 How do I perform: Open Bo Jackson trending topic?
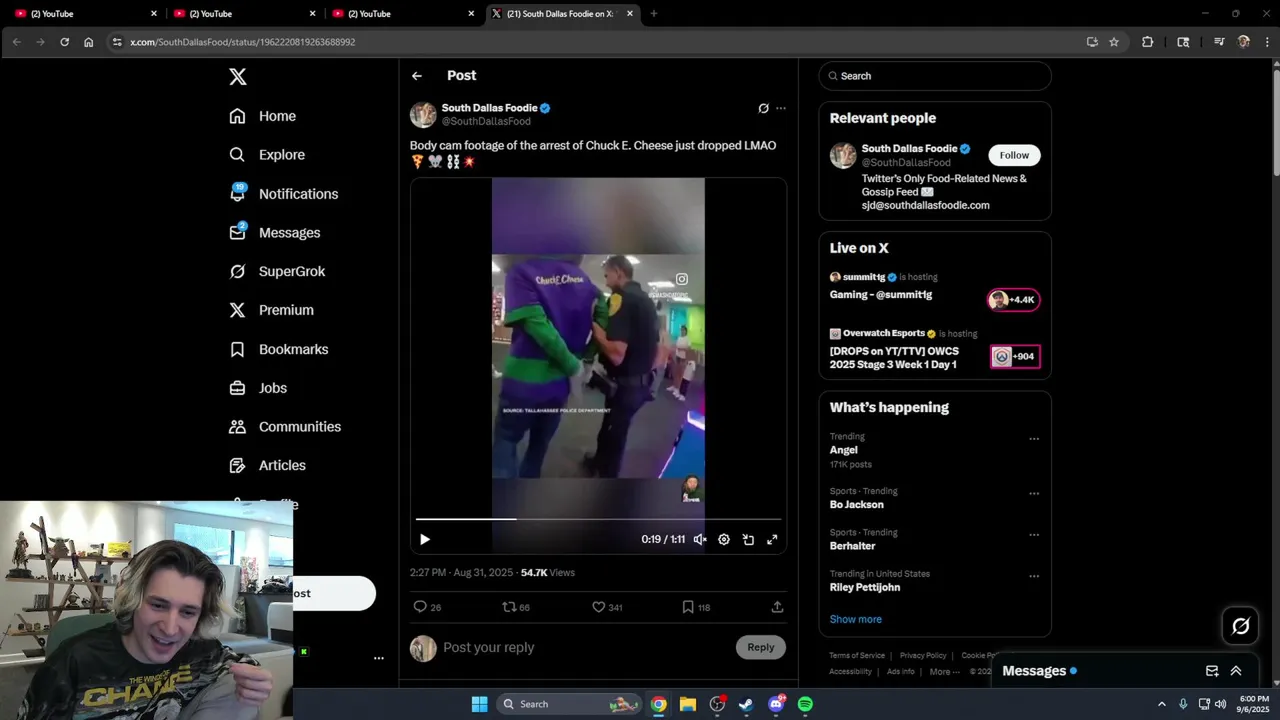pos(856,505)
